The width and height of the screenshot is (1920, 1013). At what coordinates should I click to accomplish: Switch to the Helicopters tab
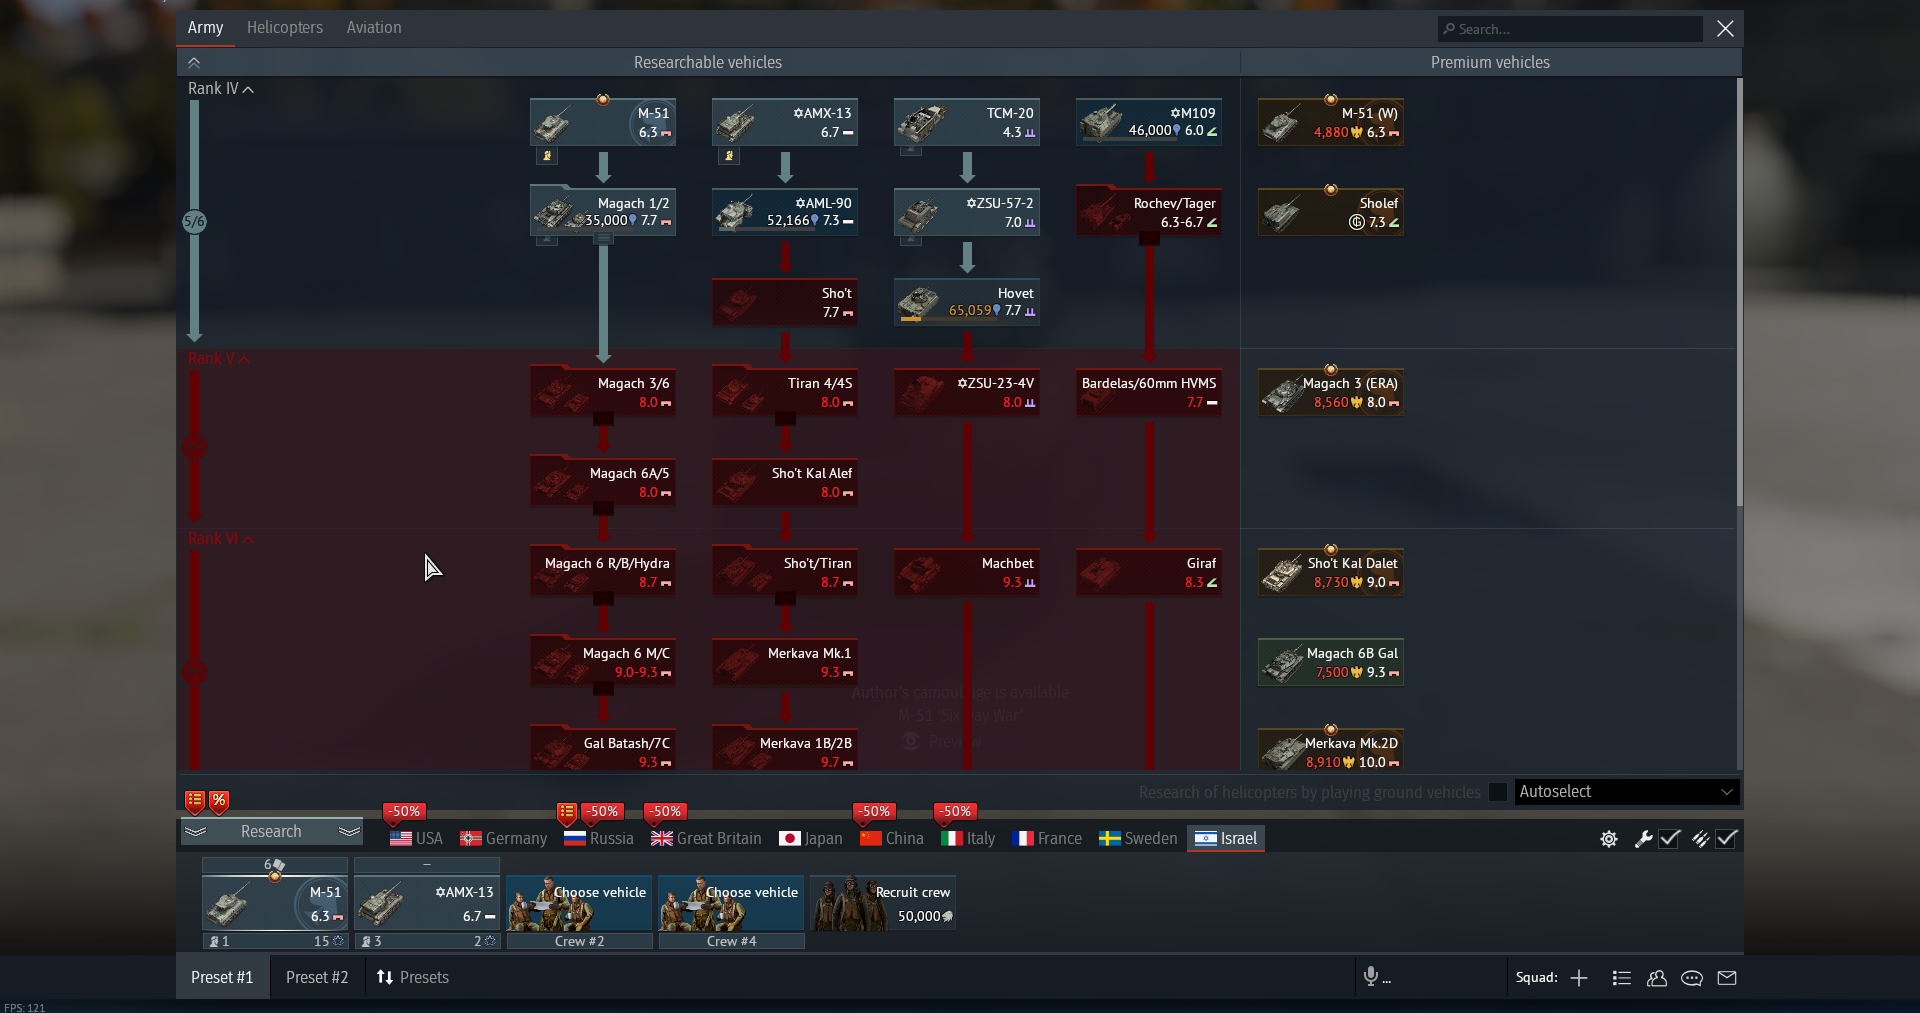pyautogui.click(x=284, y=28)
